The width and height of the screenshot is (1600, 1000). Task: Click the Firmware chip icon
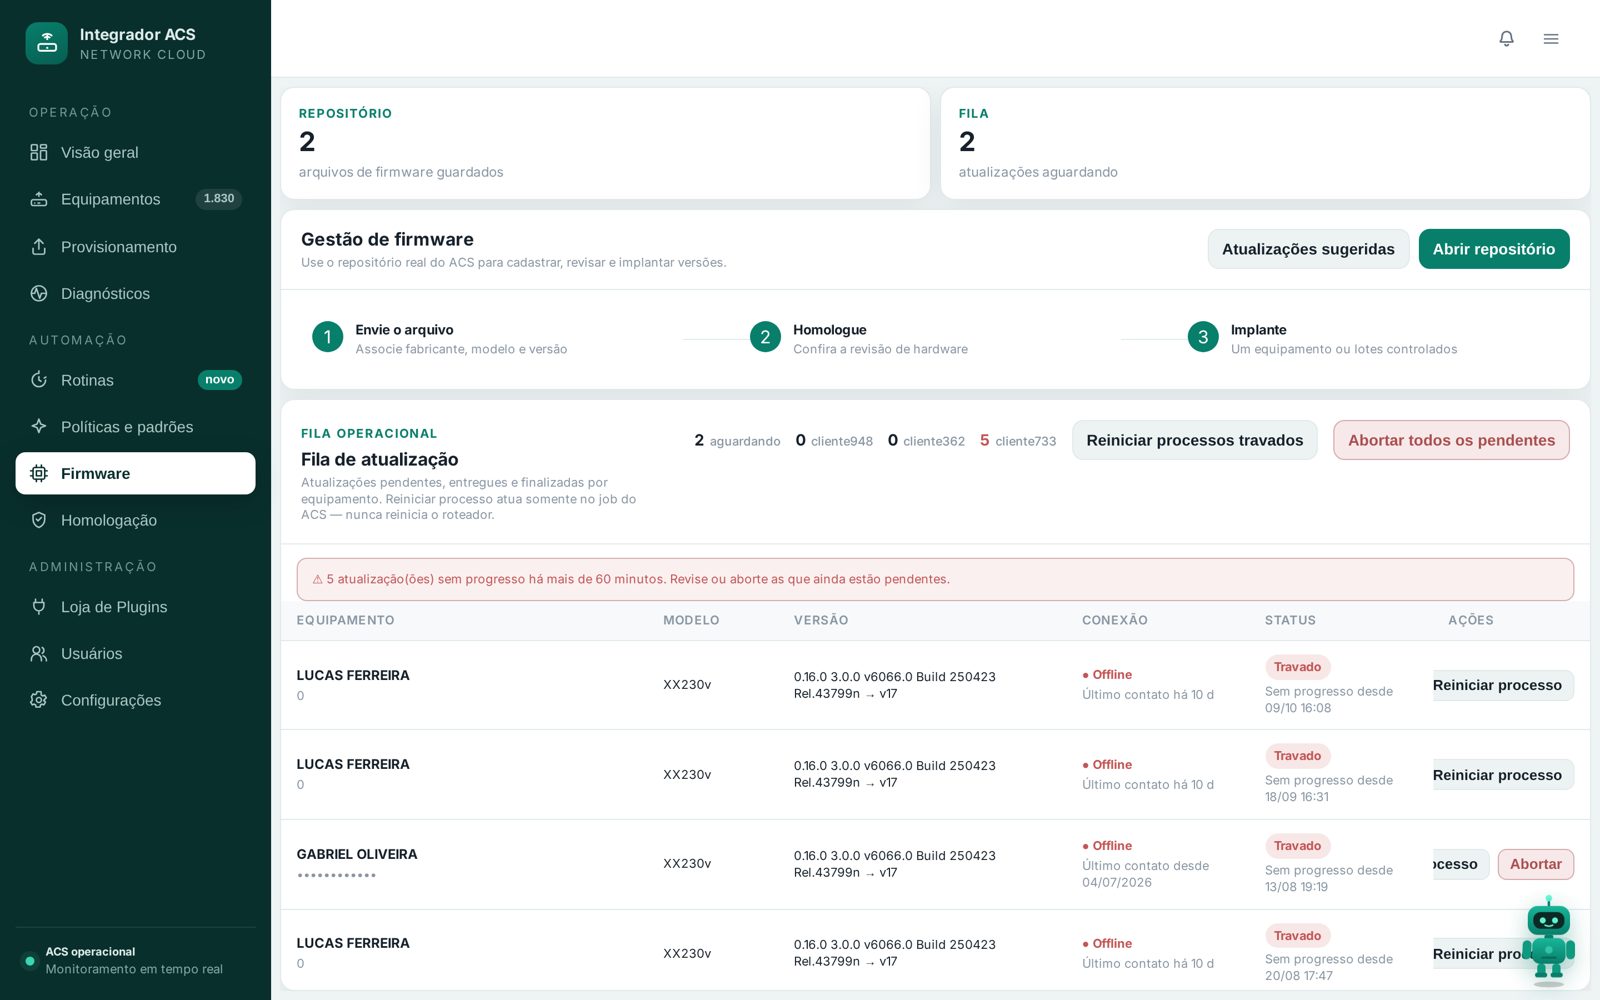(x=39, y=473)
